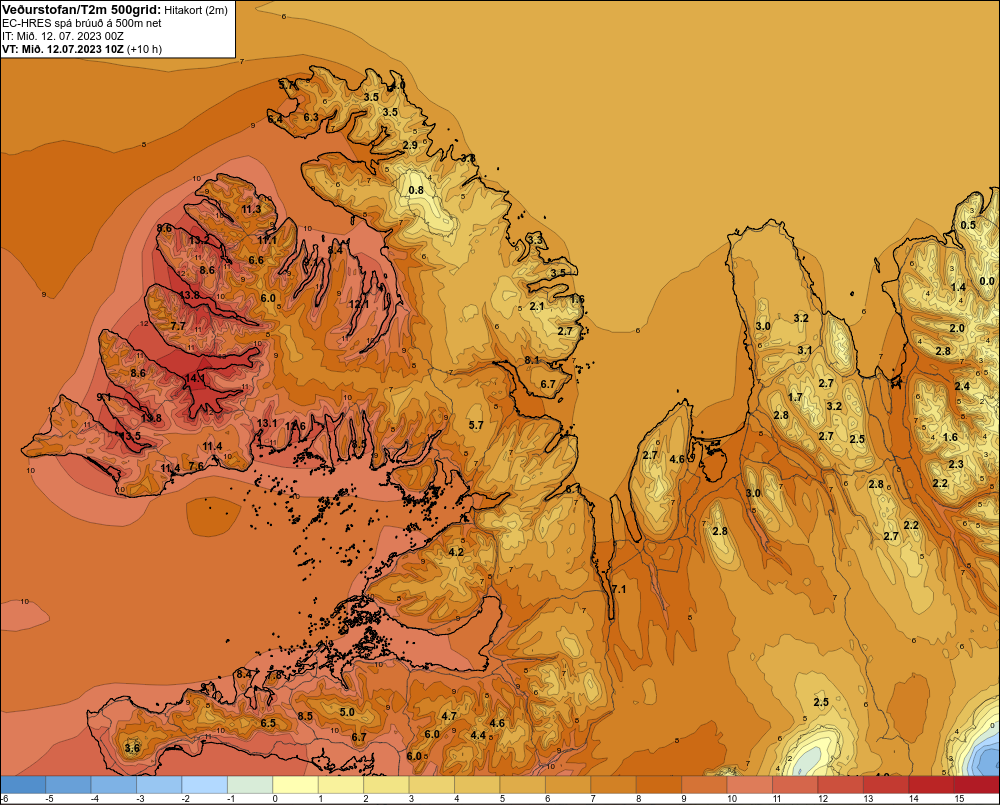Click the valid time 'VT: Mið. 12.07.2023 10Z'

tap(63, 49)
